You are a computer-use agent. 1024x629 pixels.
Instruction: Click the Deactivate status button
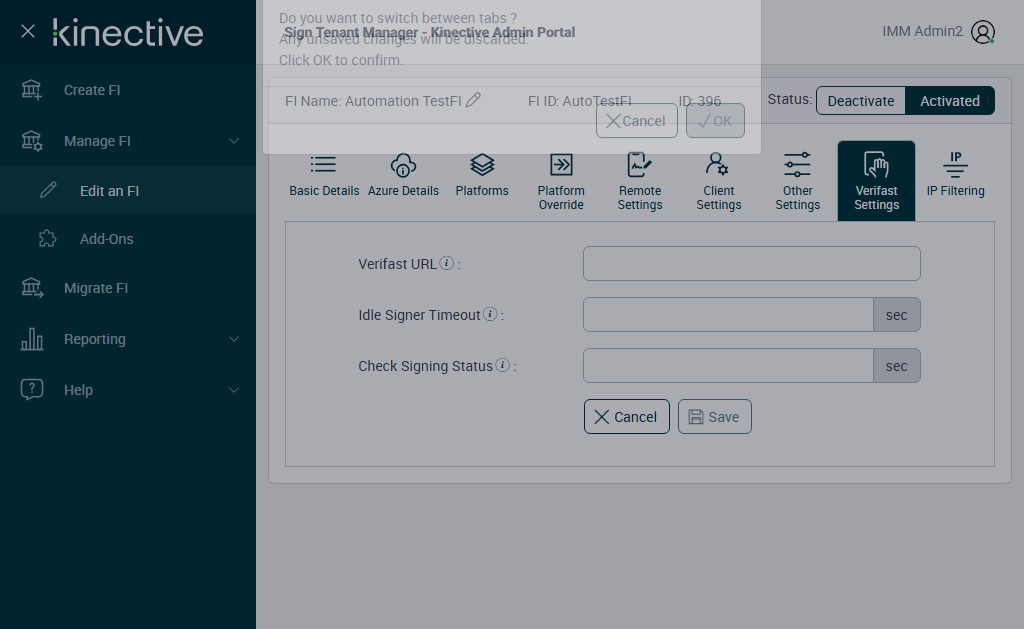click(861, 101)
